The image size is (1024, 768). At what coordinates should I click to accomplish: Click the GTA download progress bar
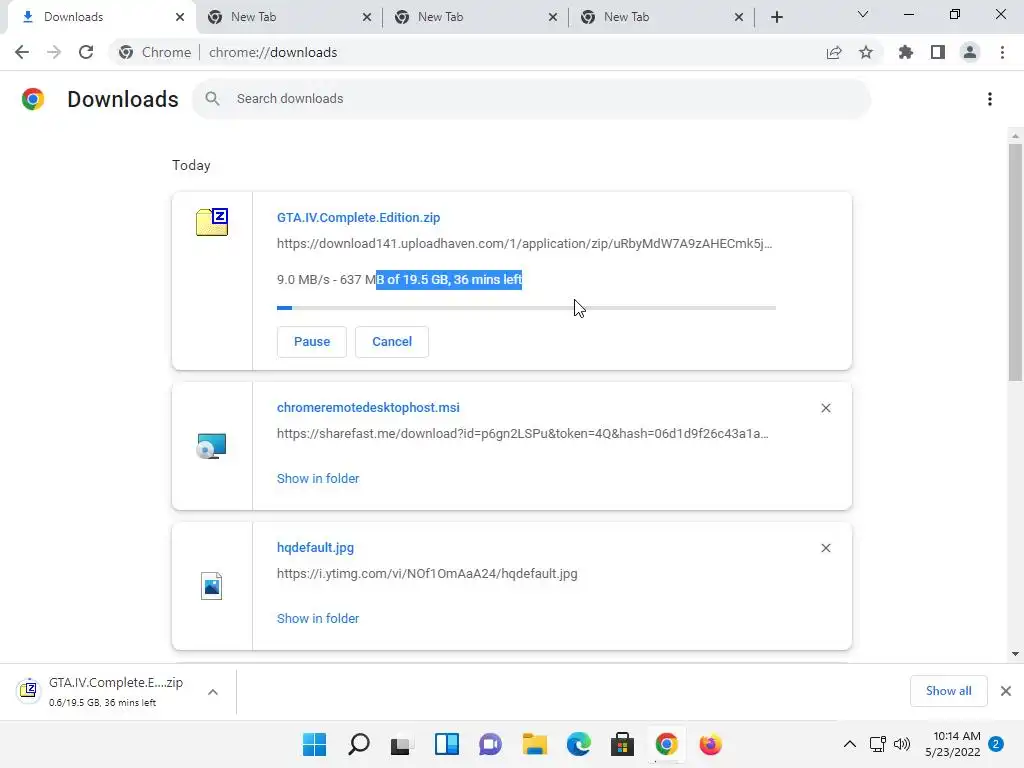coord(526,308)
